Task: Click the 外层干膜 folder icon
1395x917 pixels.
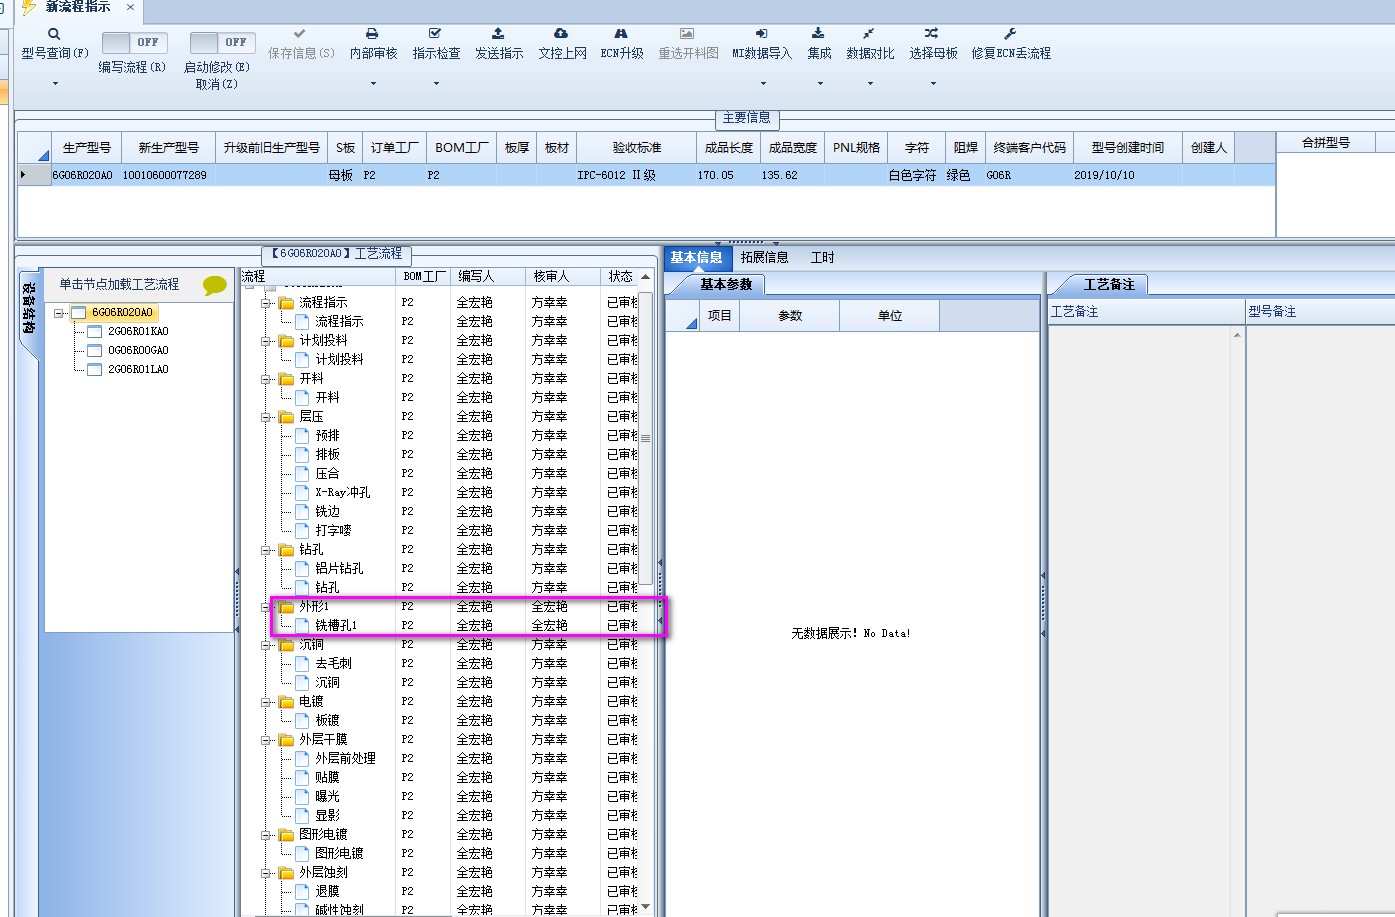Action: pos(287,739)
